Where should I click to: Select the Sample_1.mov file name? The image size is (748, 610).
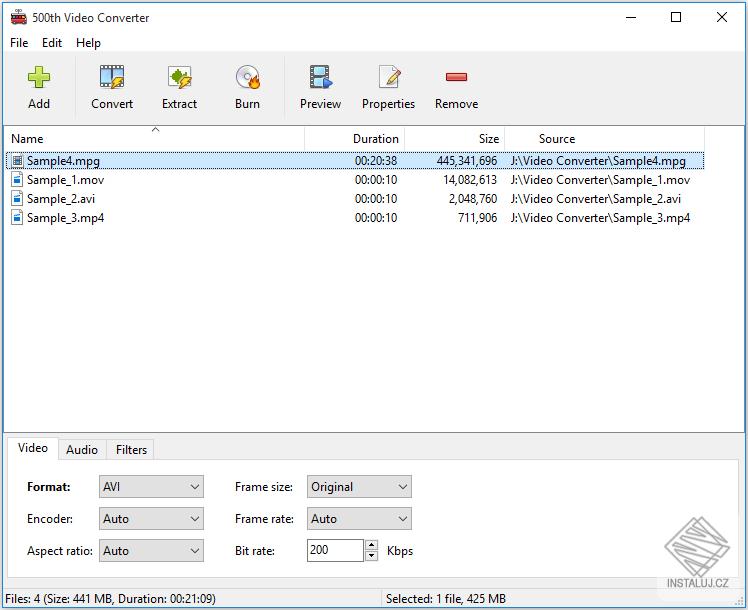(65, 180)
